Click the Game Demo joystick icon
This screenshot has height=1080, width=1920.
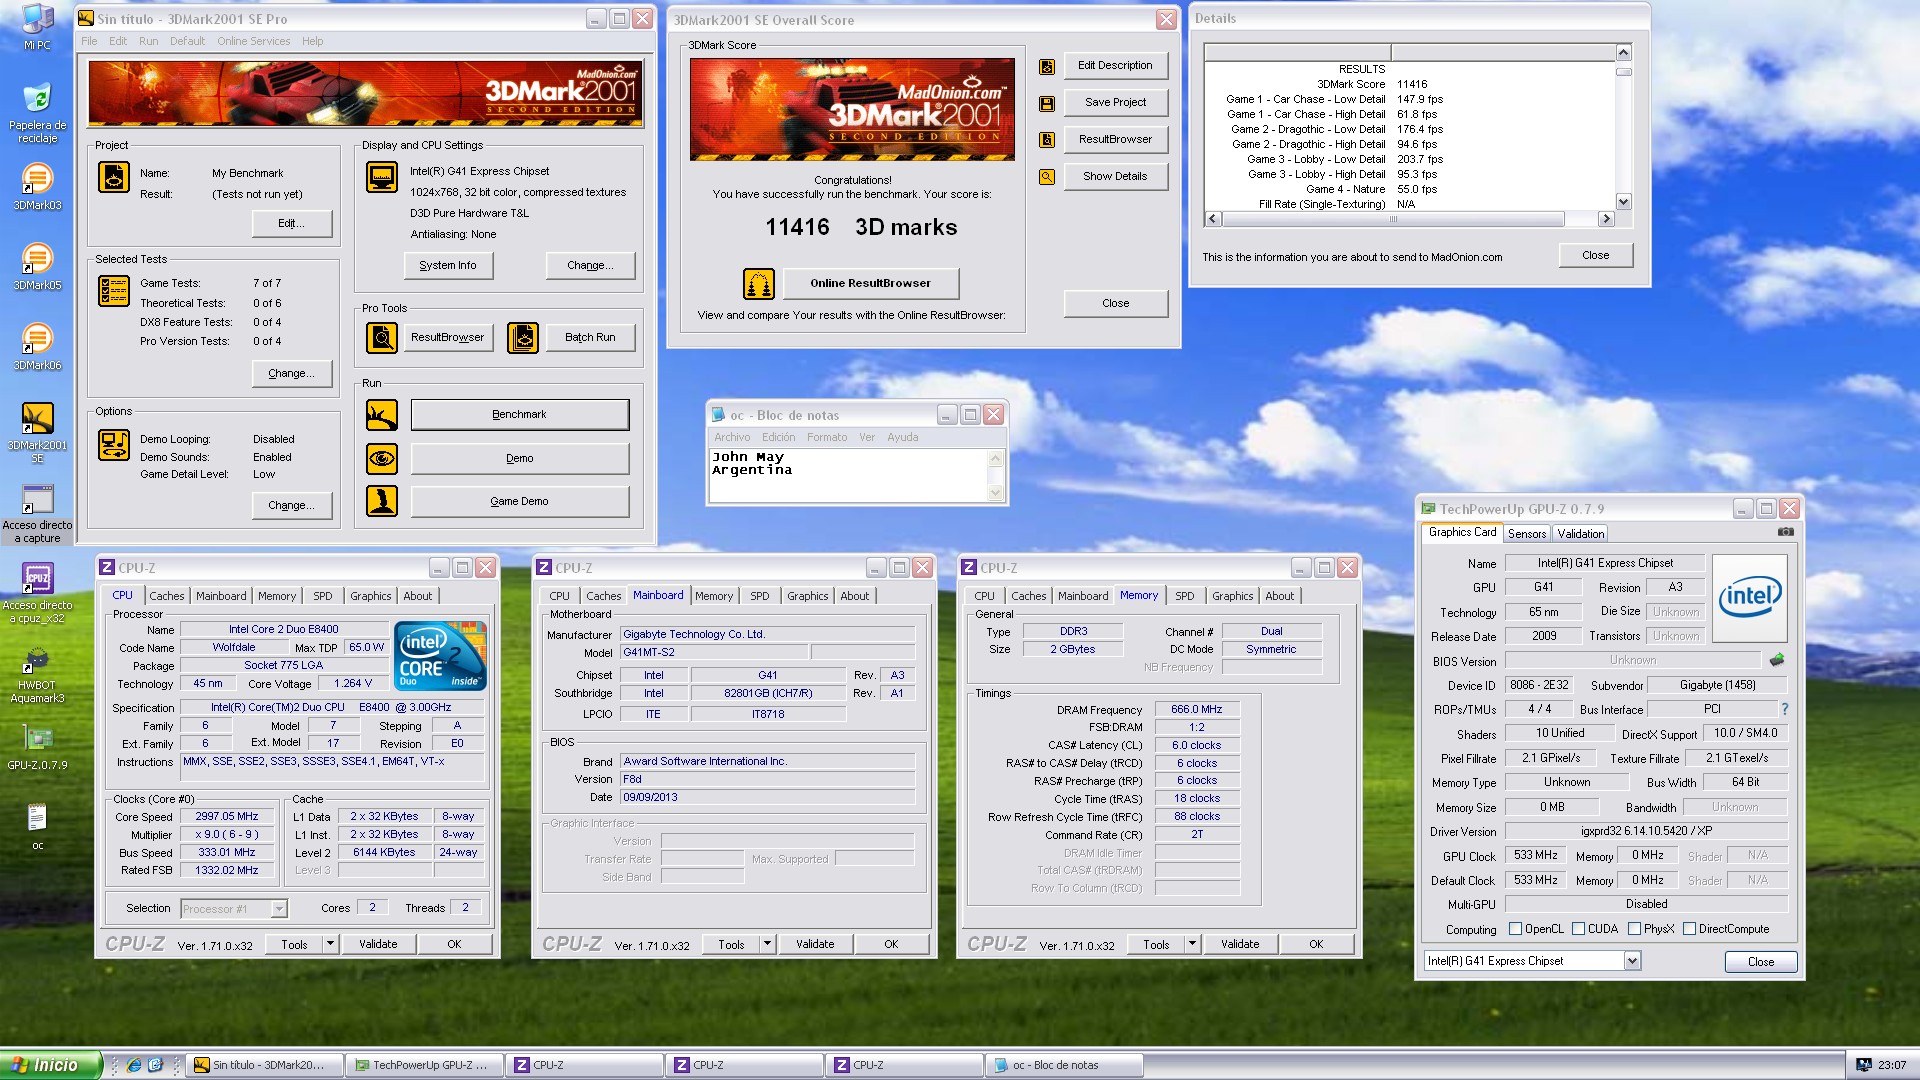[x=382, y=501]
